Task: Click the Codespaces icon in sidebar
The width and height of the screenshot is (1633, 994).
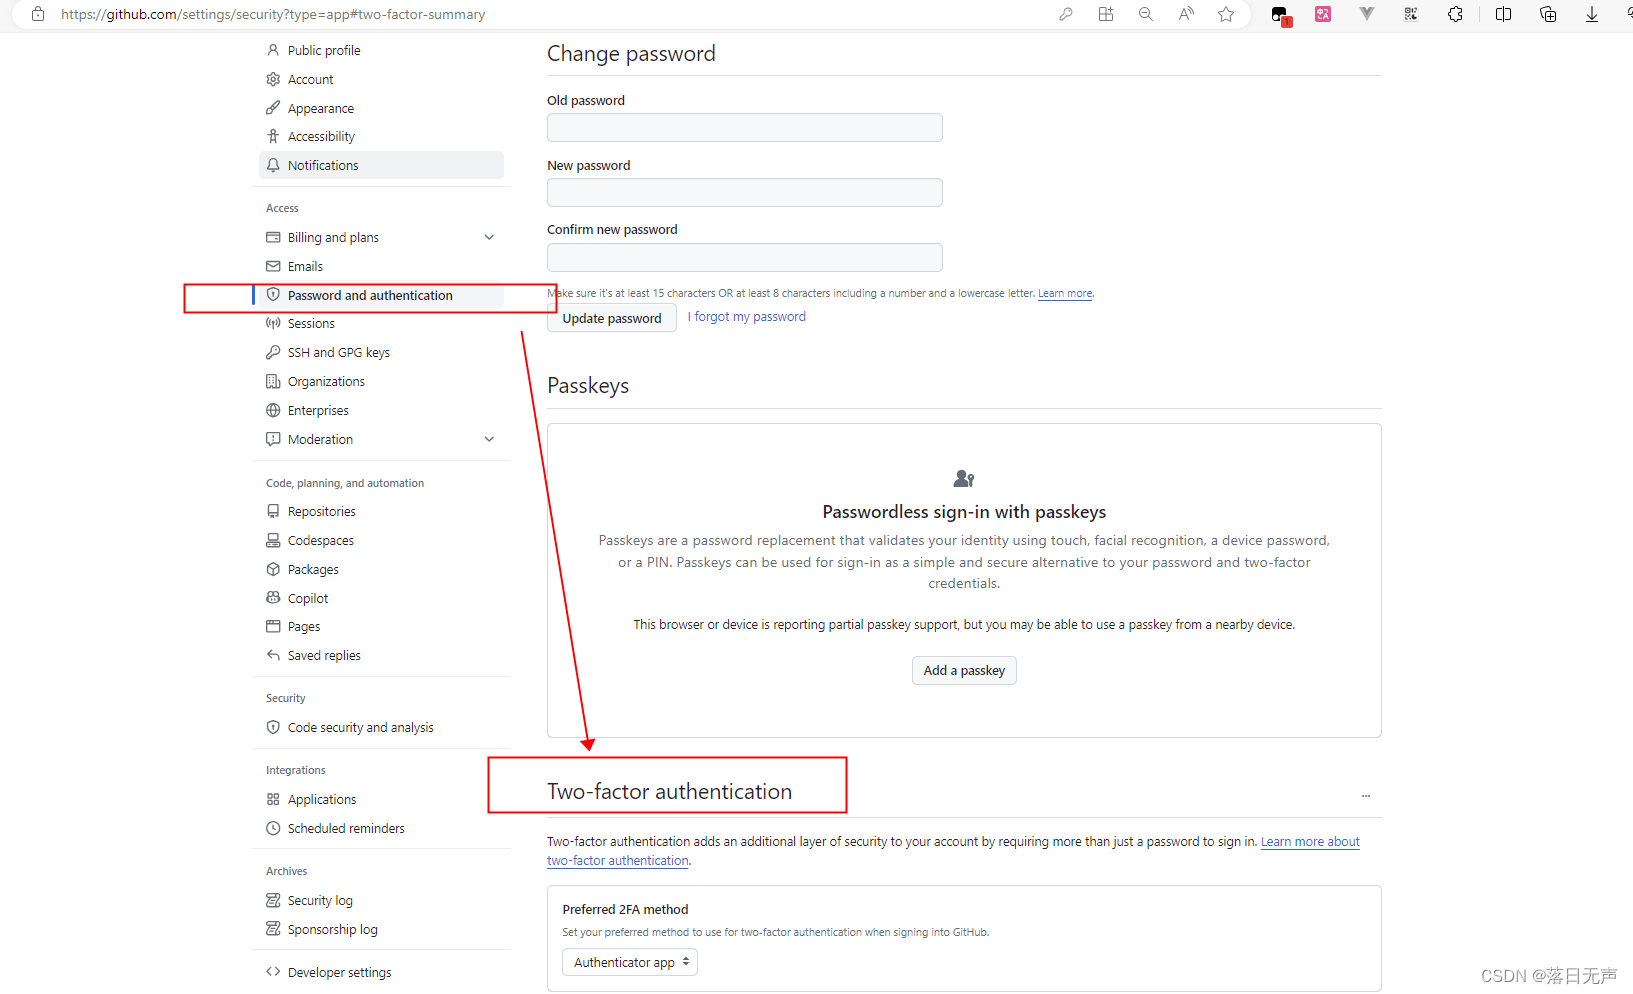Action: pos(273,540)
